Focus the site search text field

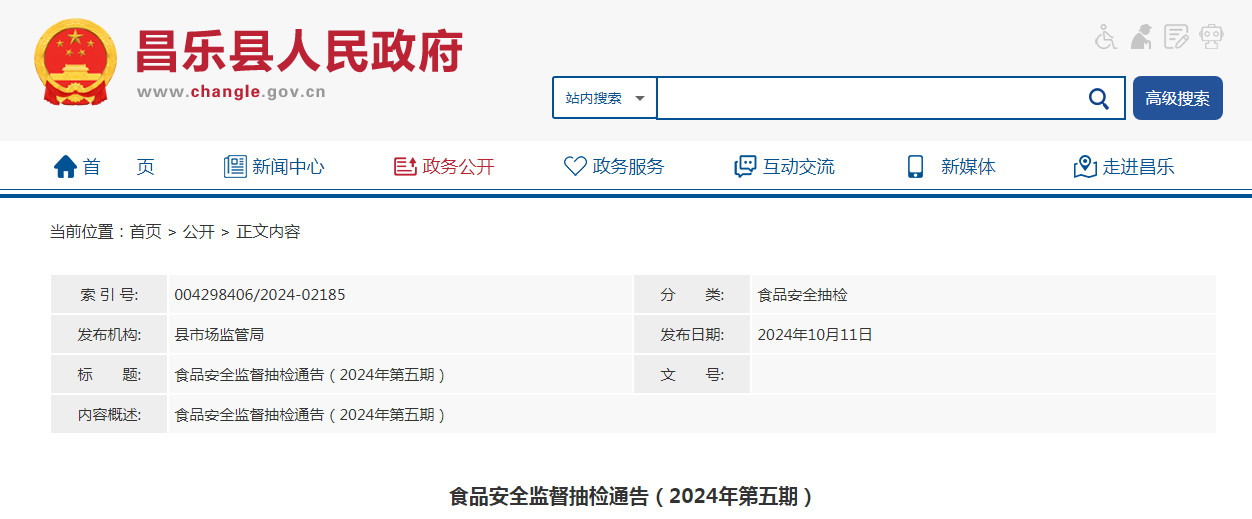(x=865, y=98)
